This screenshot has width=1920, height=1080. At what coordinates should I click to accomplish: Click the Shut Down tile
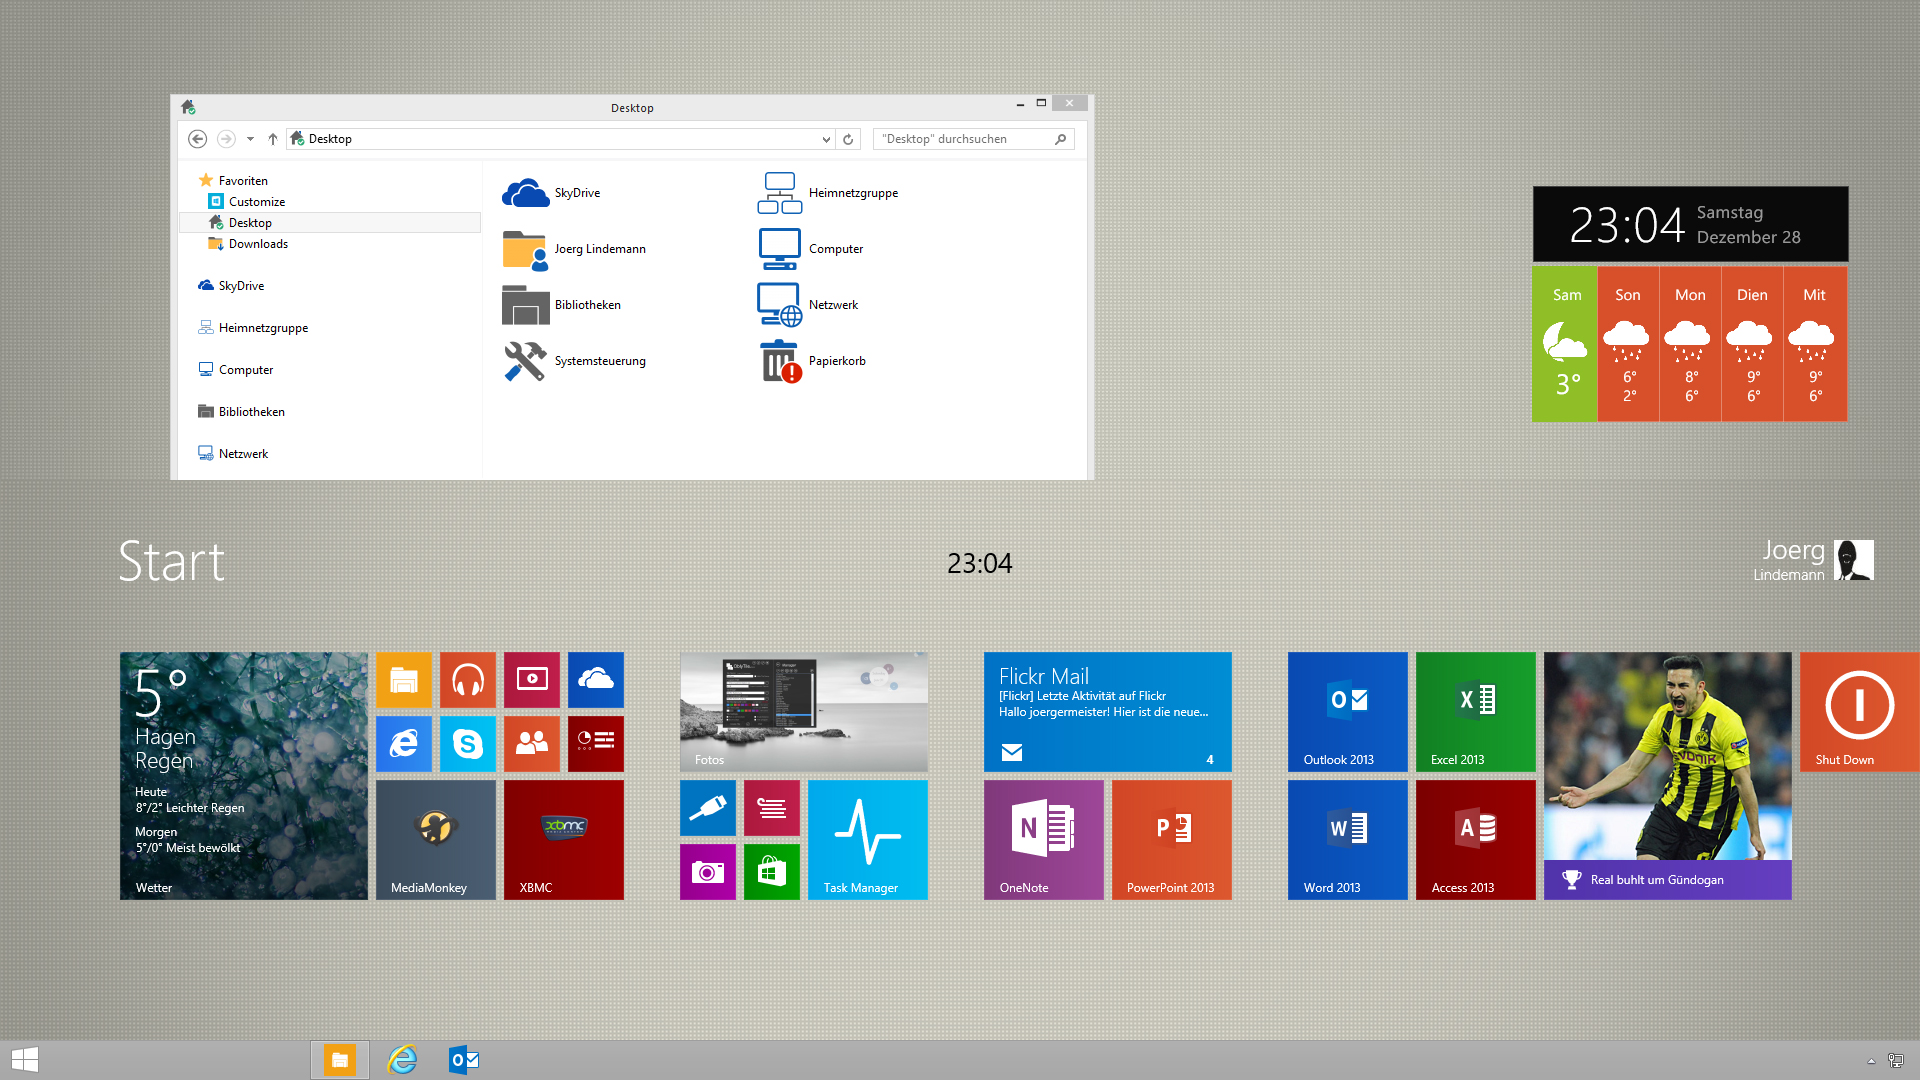tap(1860, 712)
